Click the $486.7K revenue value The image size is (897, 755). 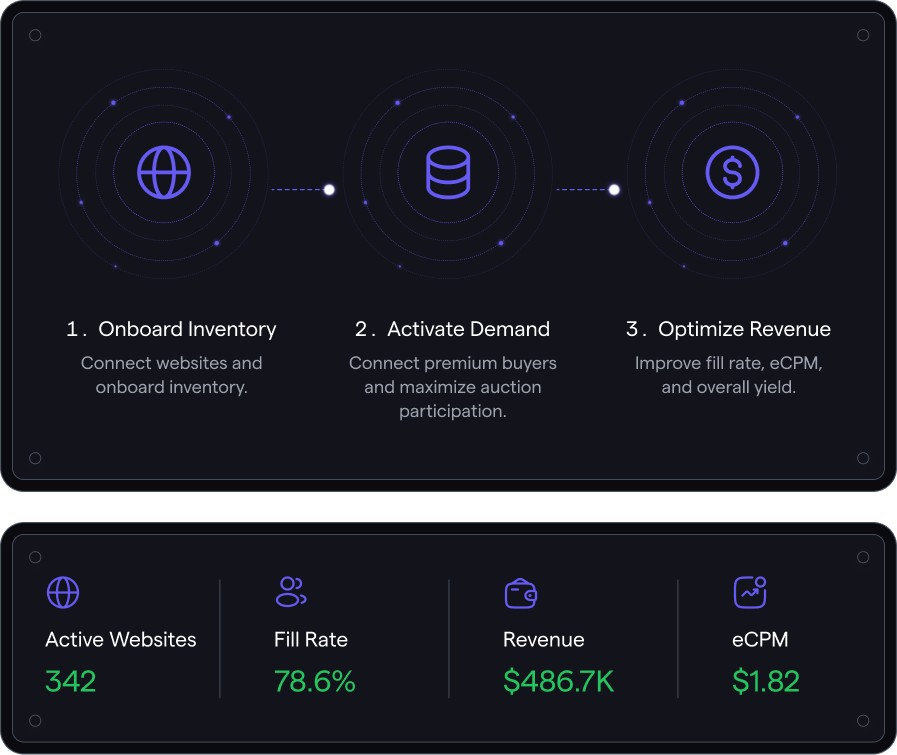coord(558,681)
